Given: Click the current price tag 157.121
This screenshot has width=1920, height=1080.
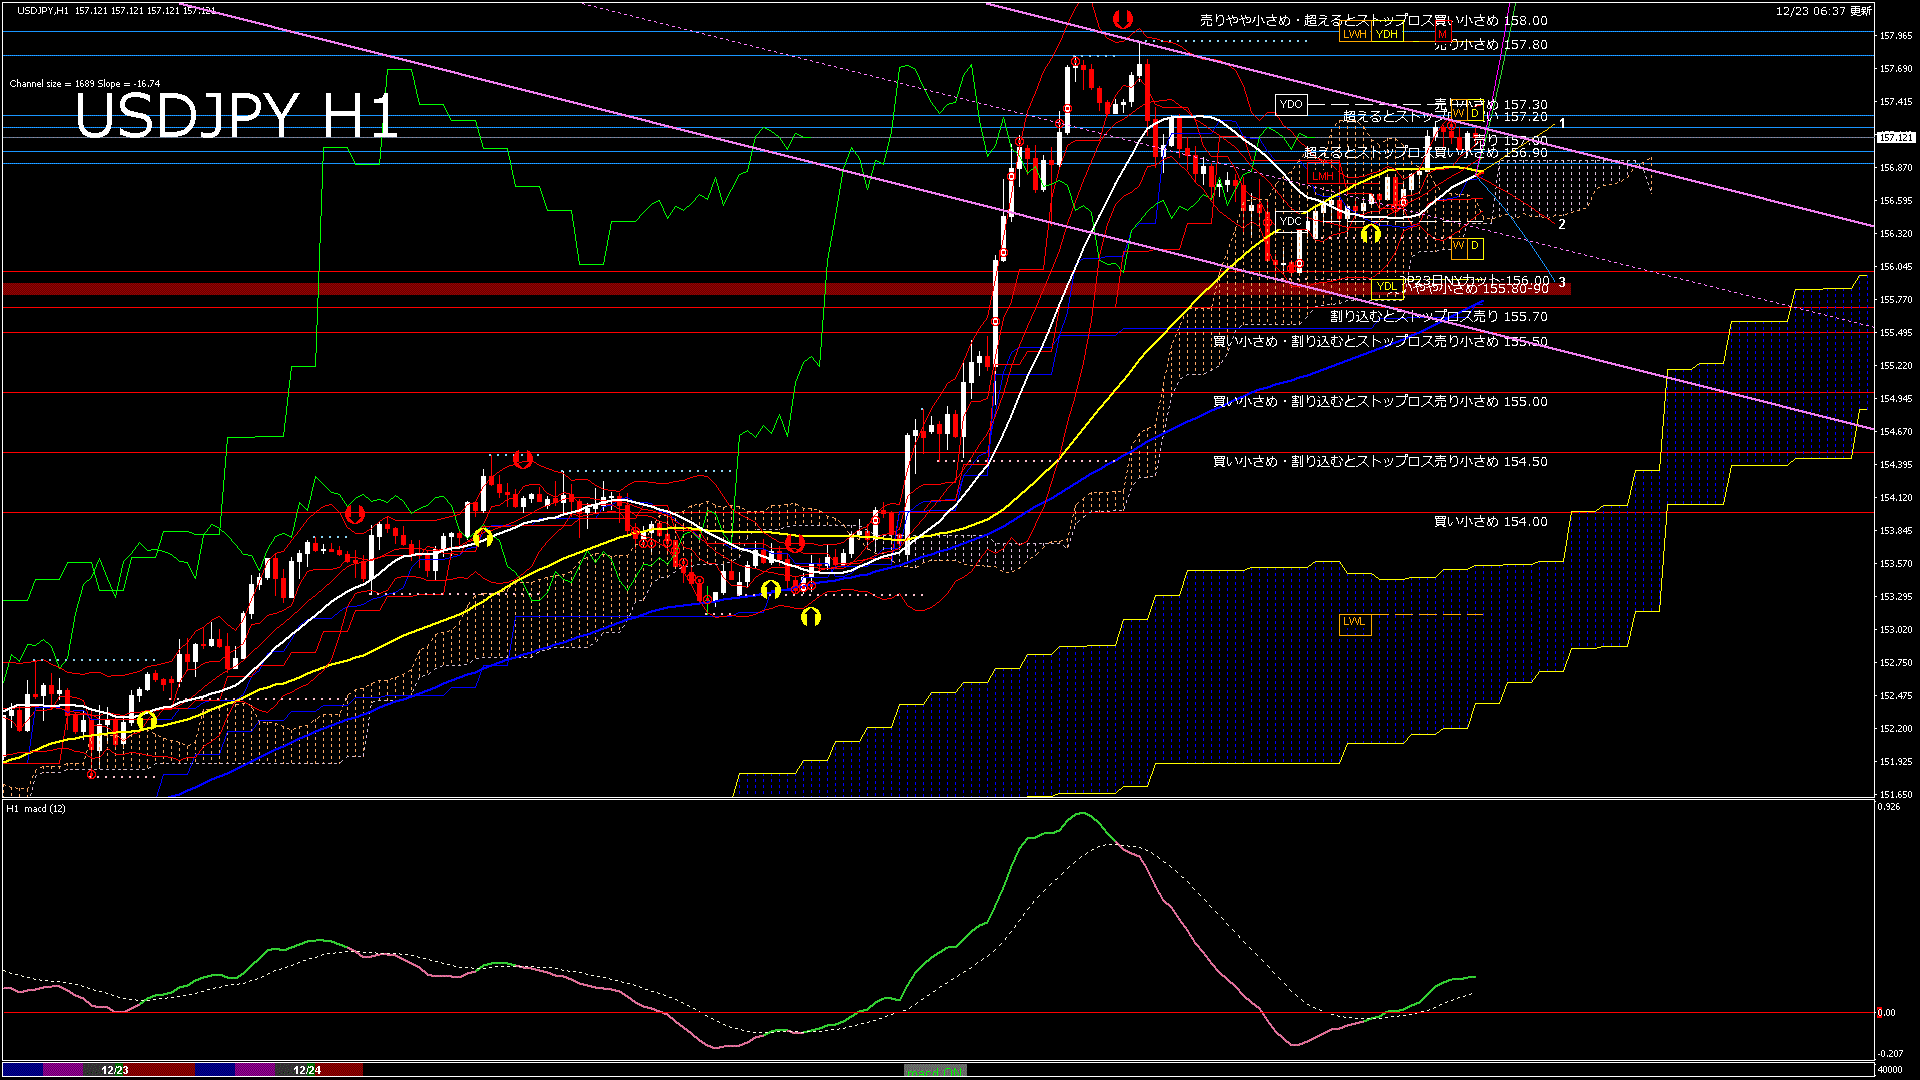Looking at the screenshot, I should click(1896, 138).
